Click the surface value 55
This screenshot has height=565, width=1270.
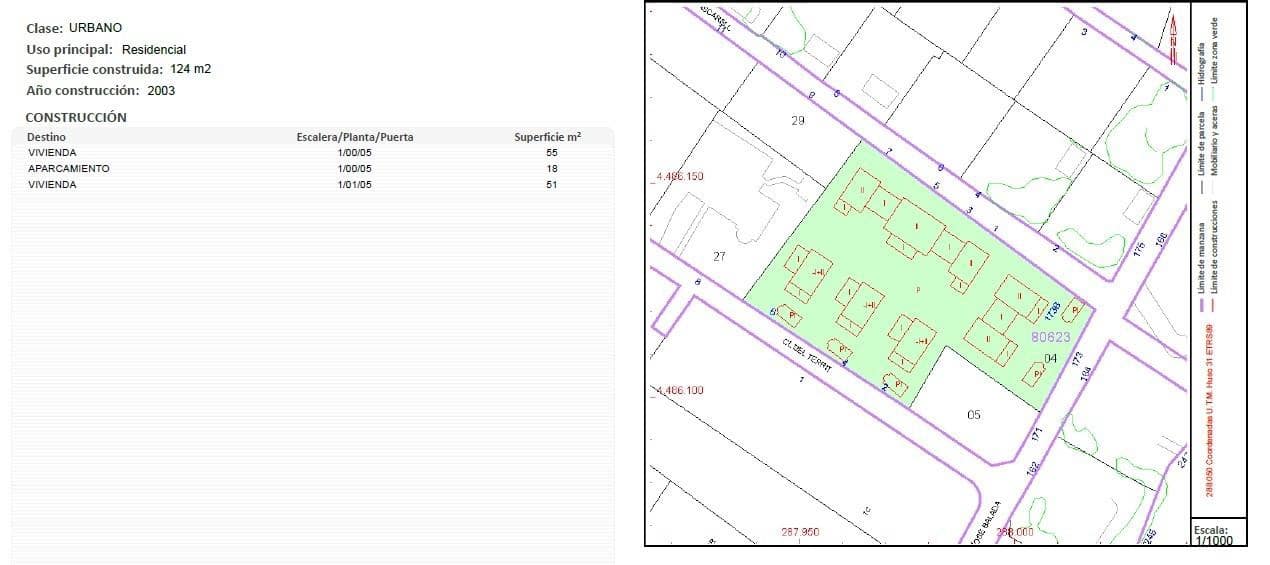click(x=552, y=152)
